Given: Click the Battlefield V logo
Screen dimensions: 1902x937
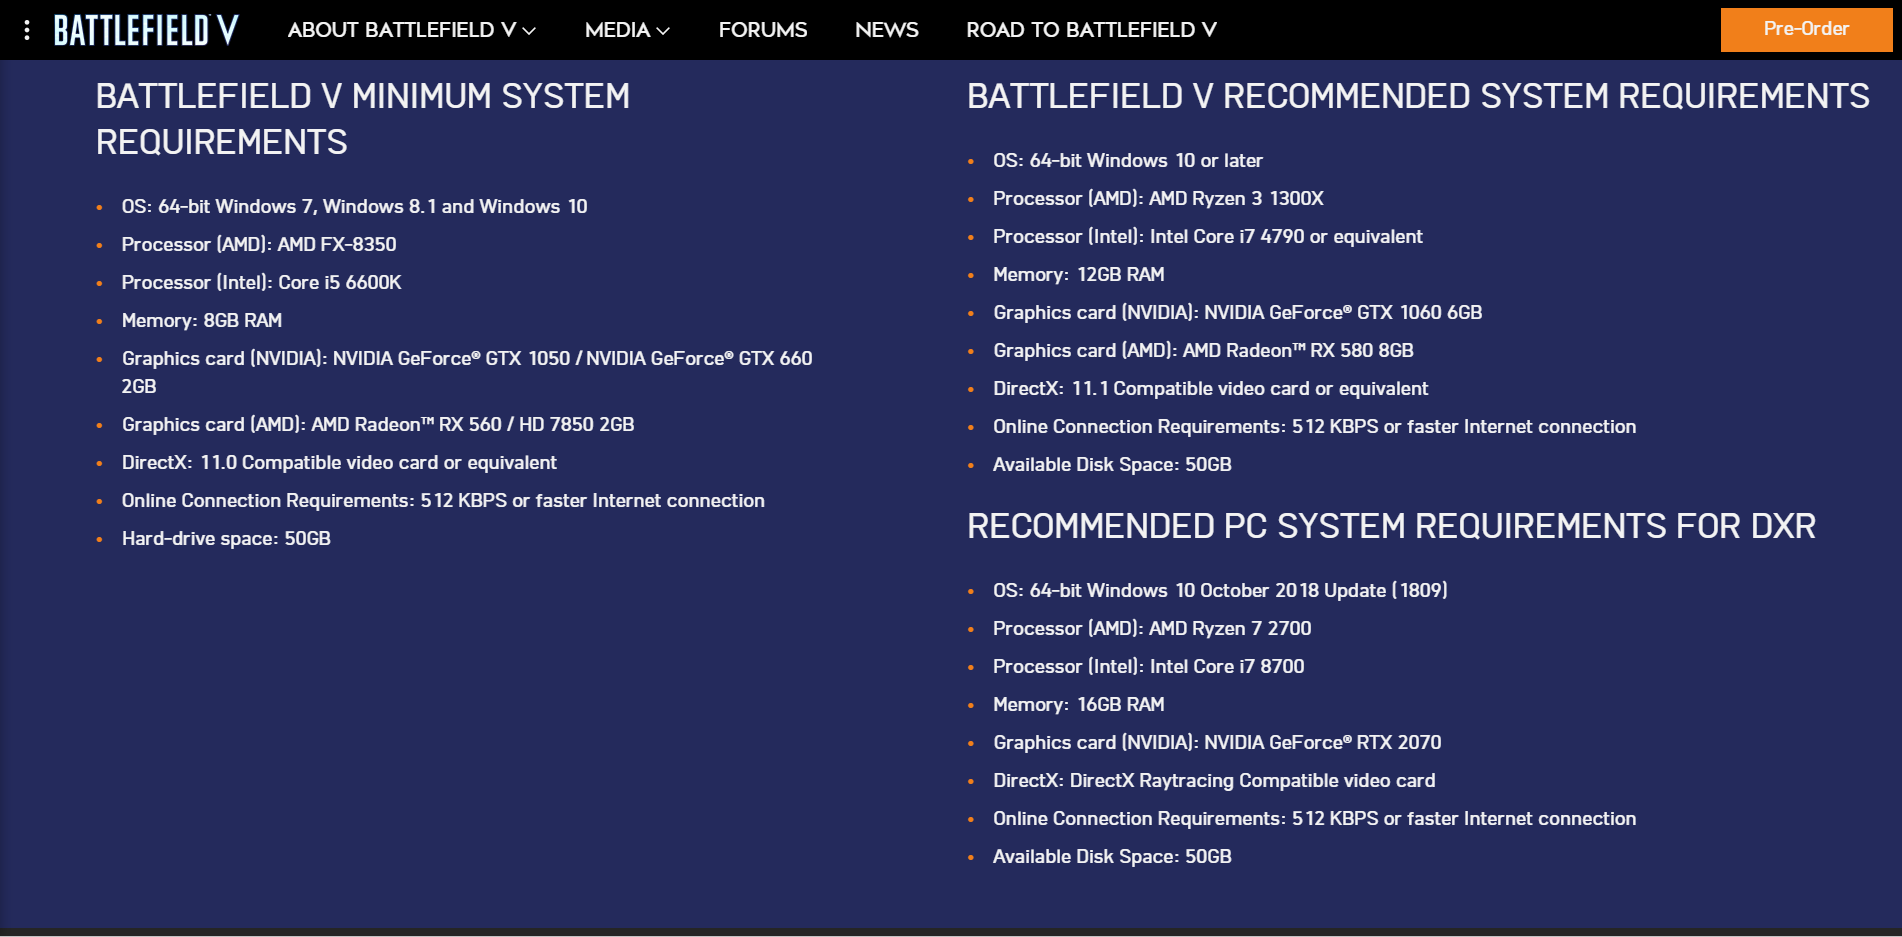Looking at the screenshot, I should point(146,30).
